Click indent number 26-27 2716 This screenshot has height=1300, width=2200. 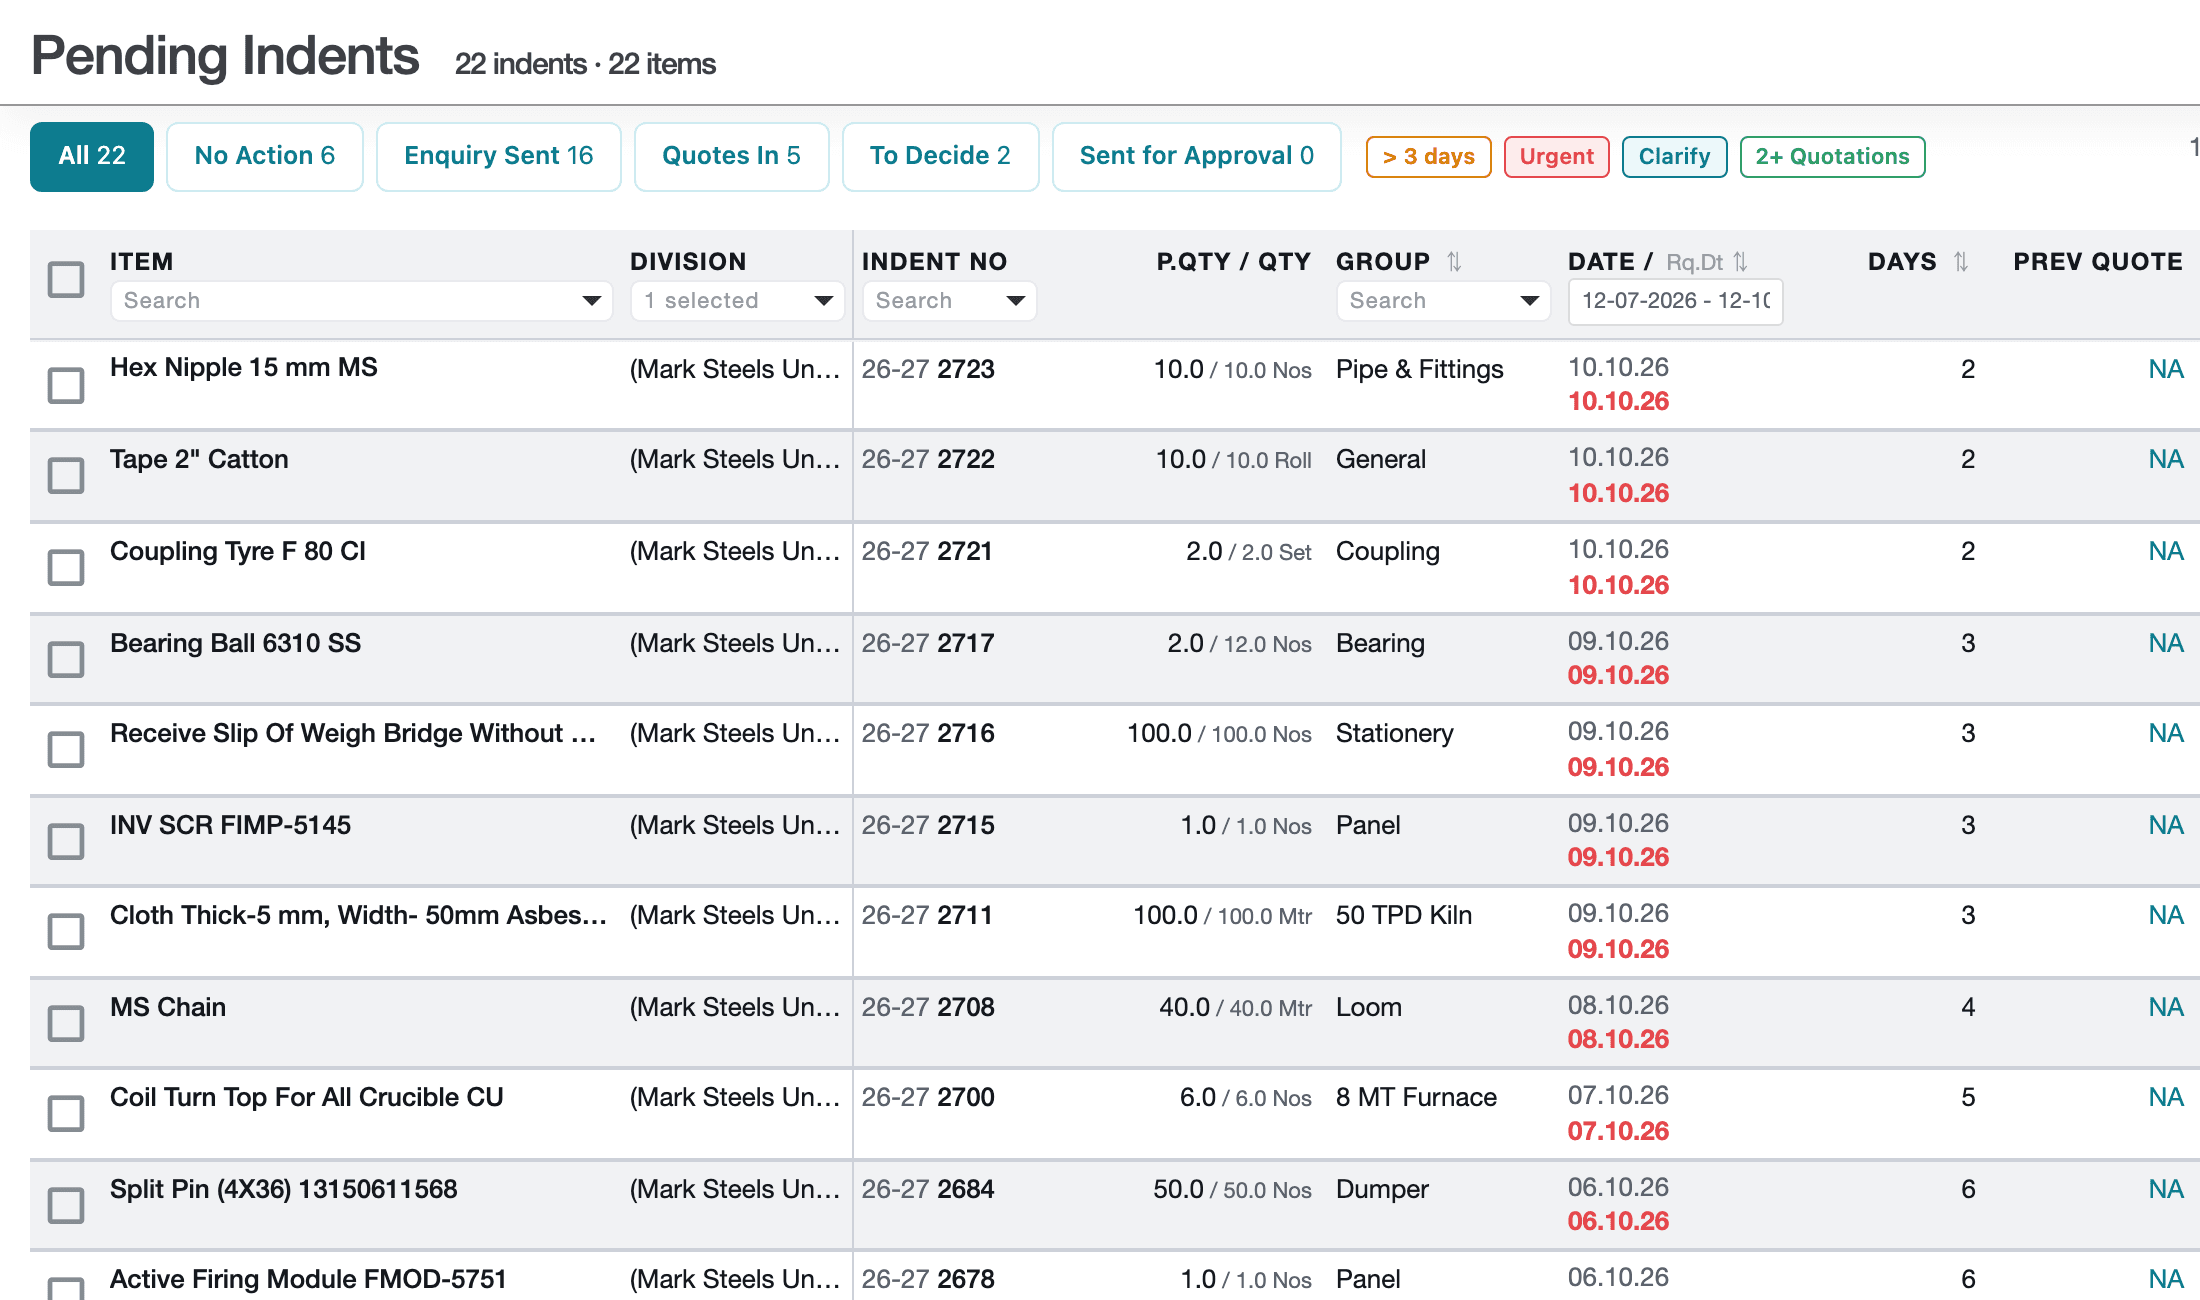point(928,733)
